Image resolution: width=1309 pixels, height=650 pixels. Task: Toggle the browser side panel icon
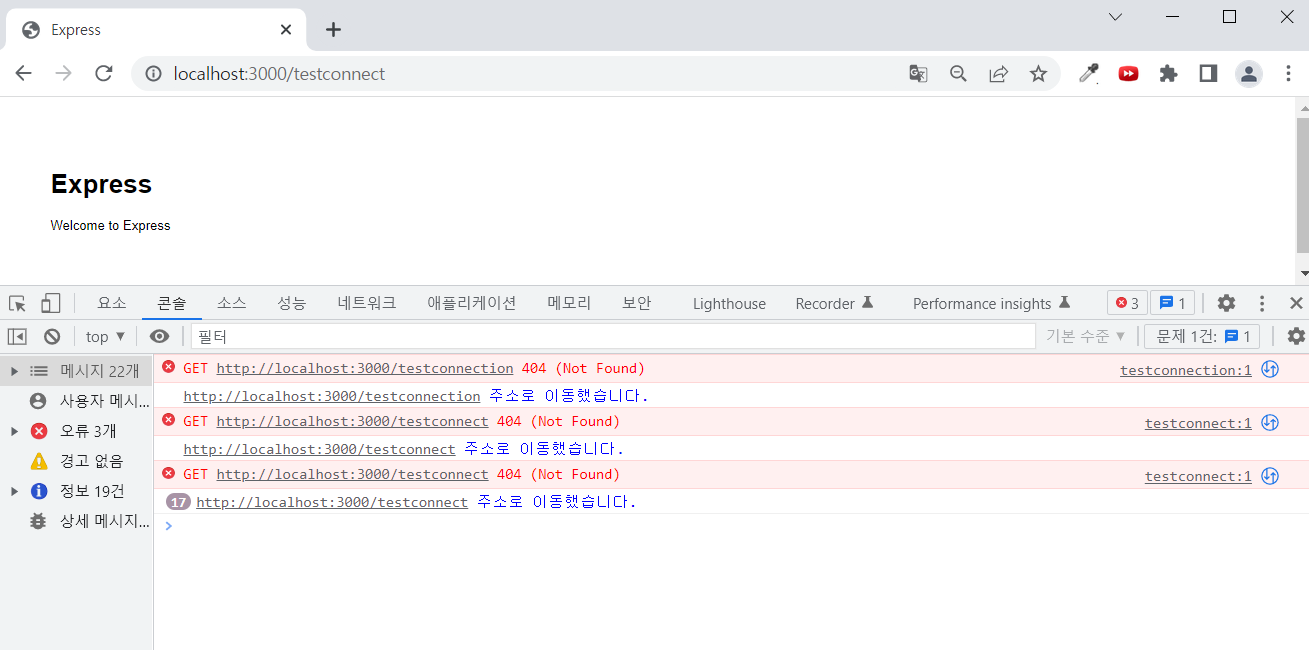1208,73
